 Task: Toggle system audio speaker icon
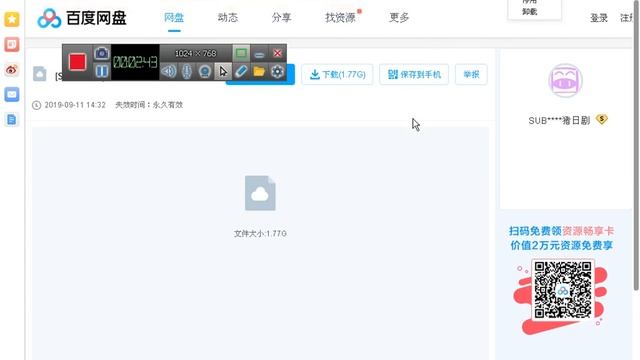pos(169,71)
